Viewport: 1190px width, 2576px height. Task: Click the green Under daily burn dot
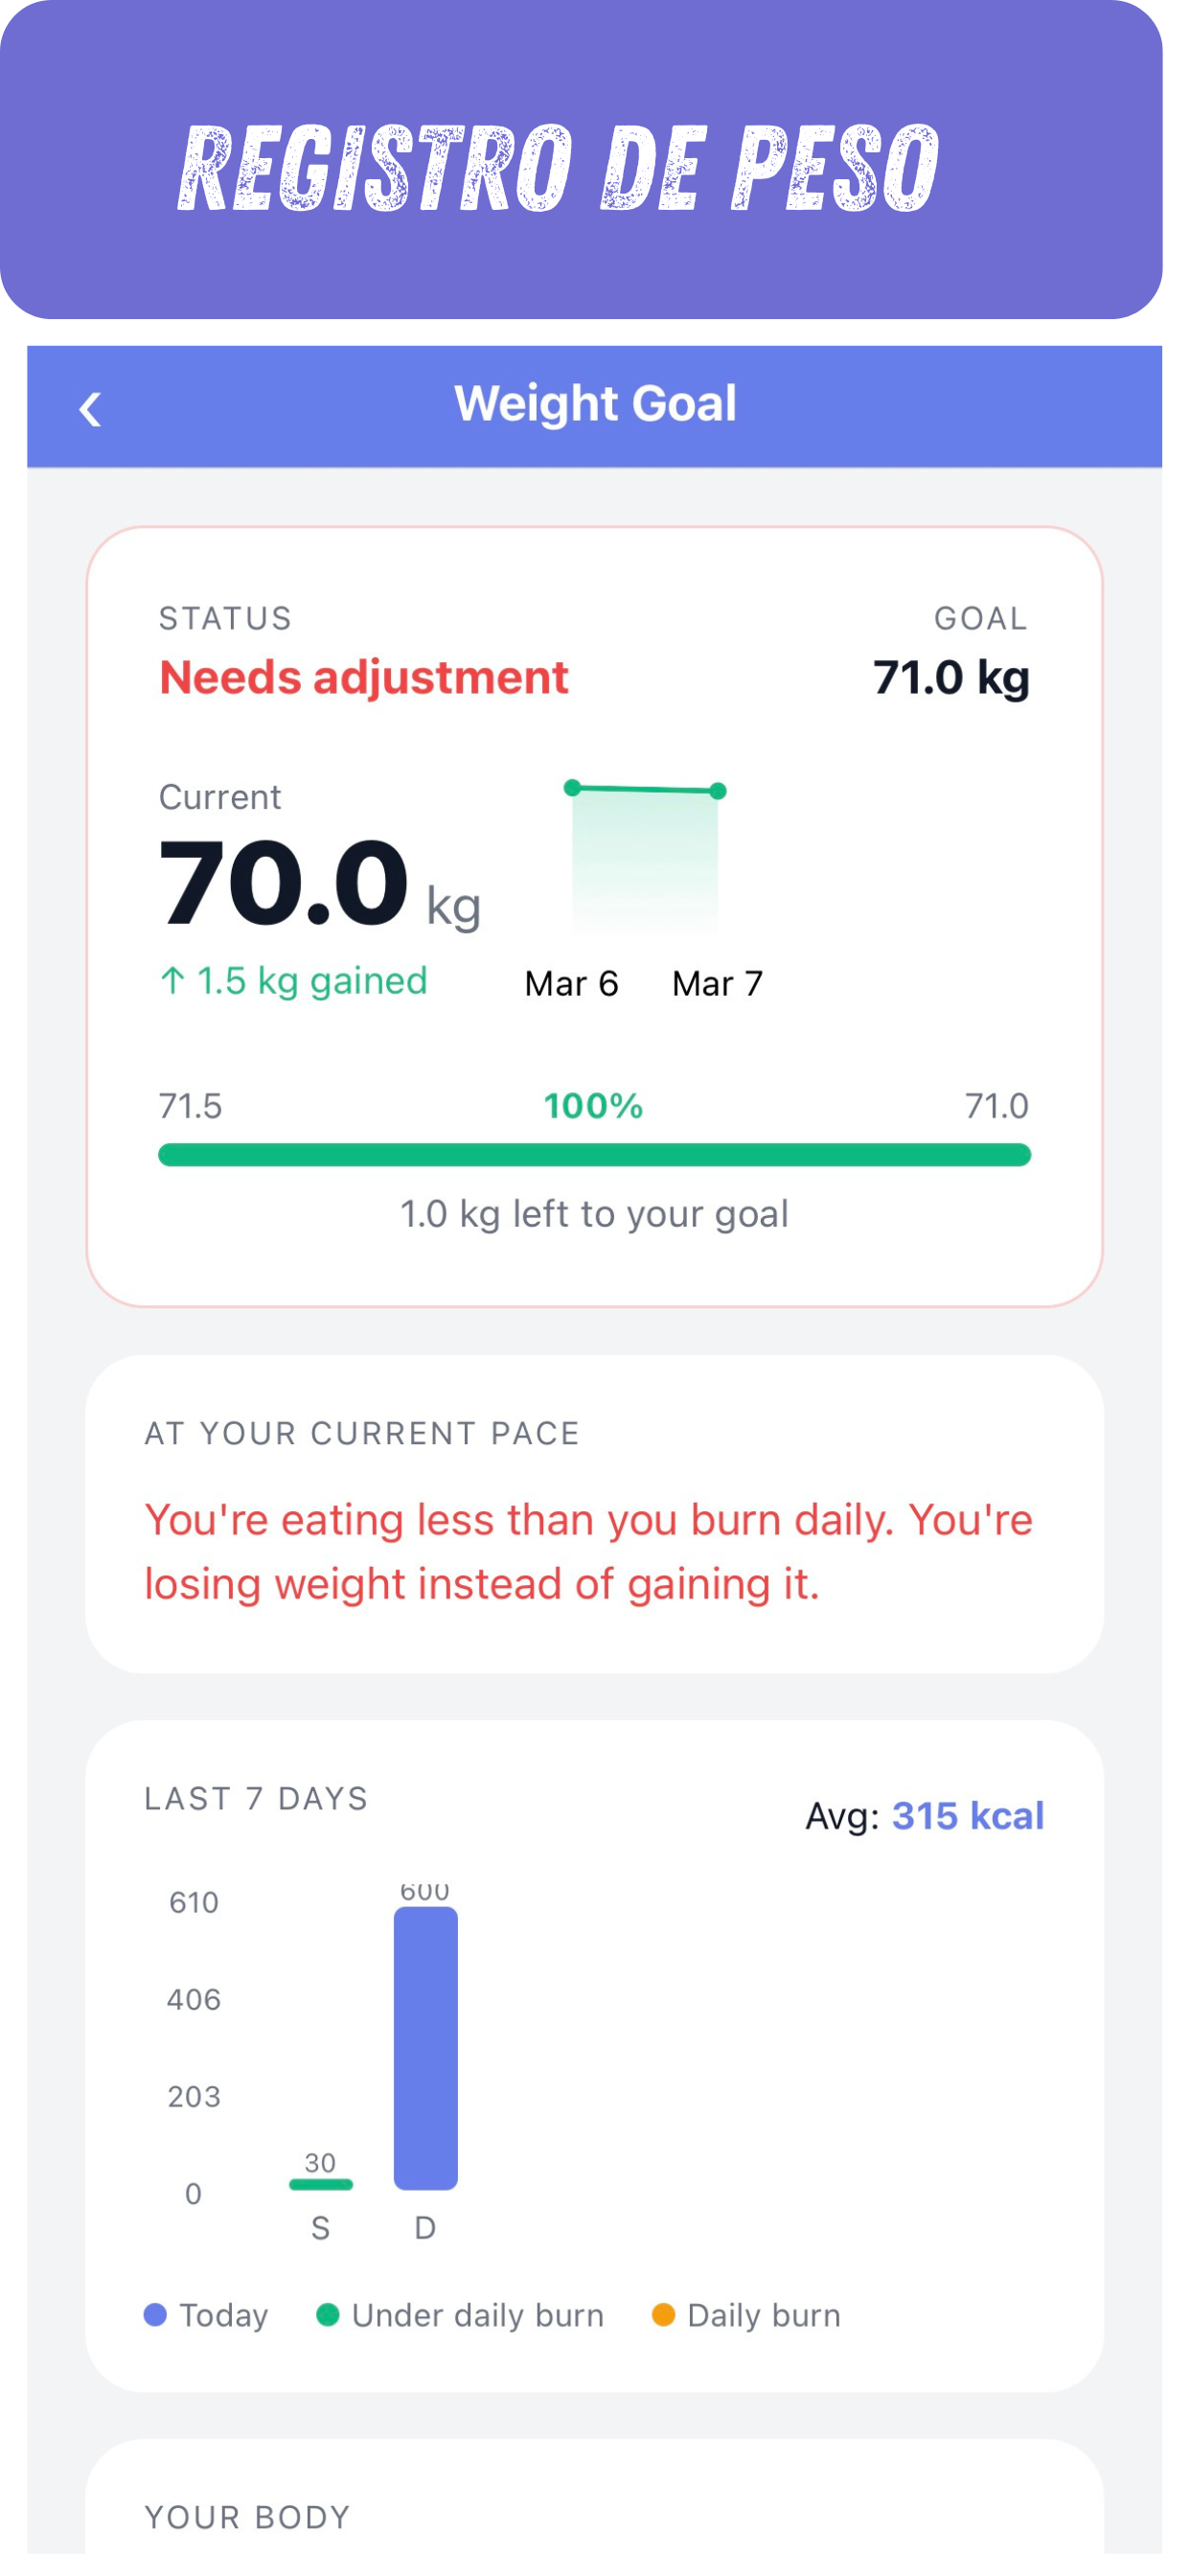click(327, 2315)
